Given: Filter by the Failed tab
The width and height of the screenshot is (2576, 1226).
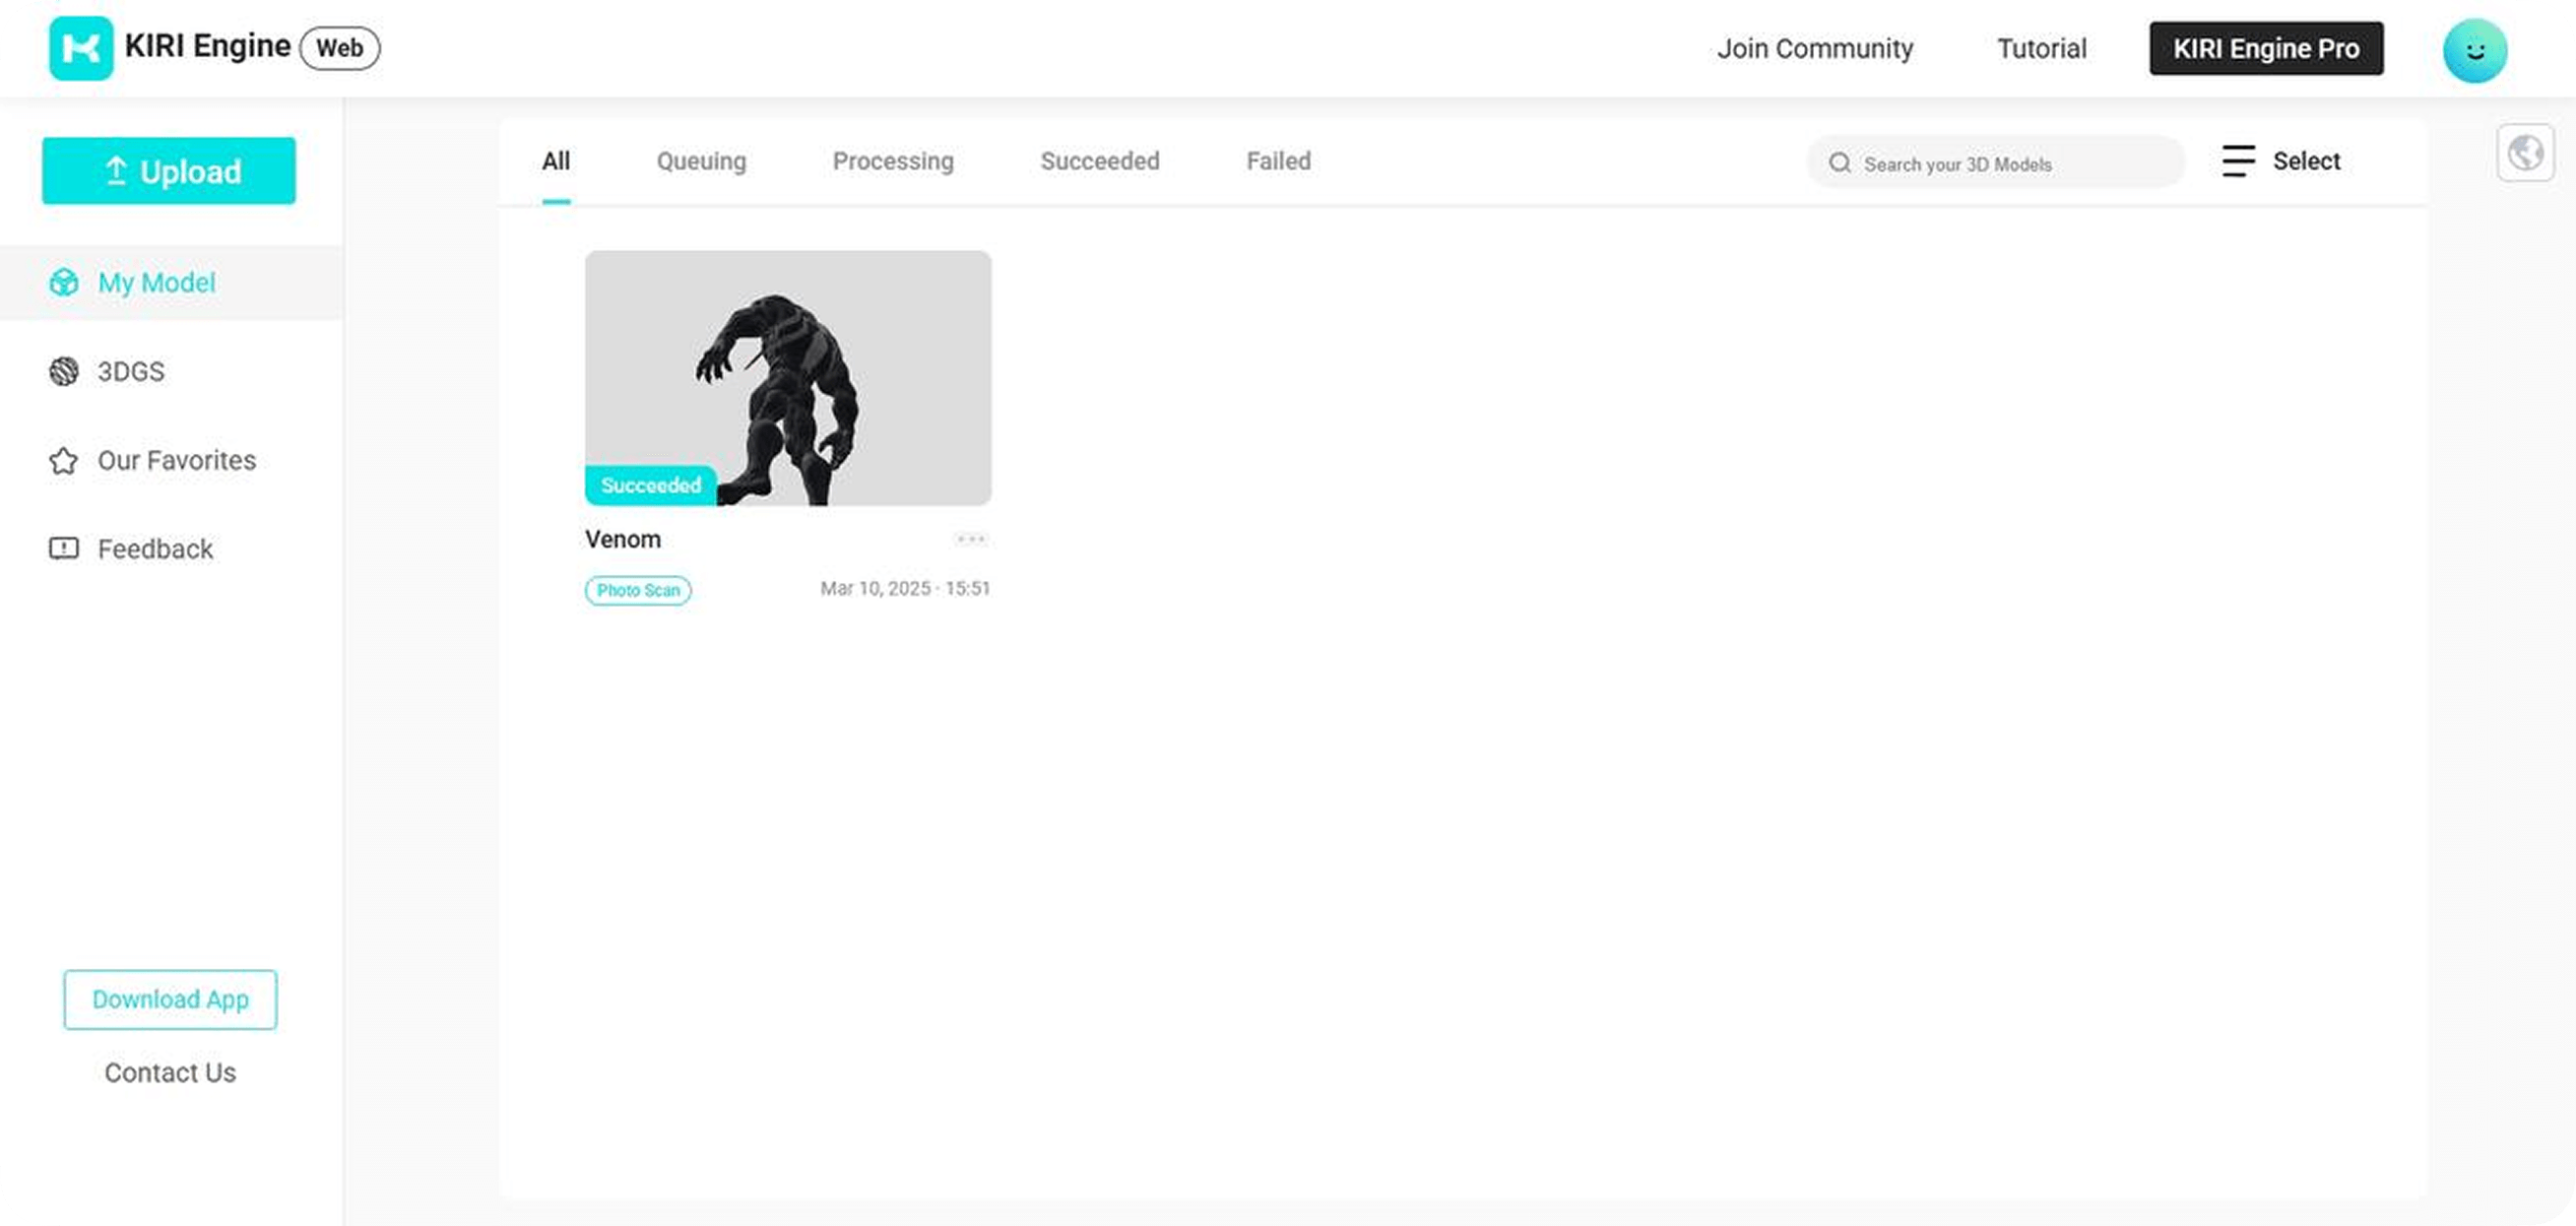Looking at the screenshot, I should [1278, 161].
